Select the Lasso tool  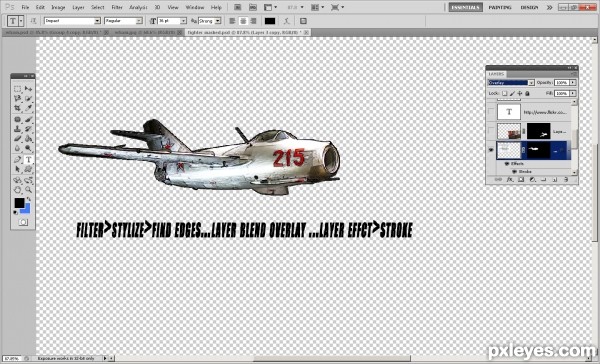[x=18, y=98]
